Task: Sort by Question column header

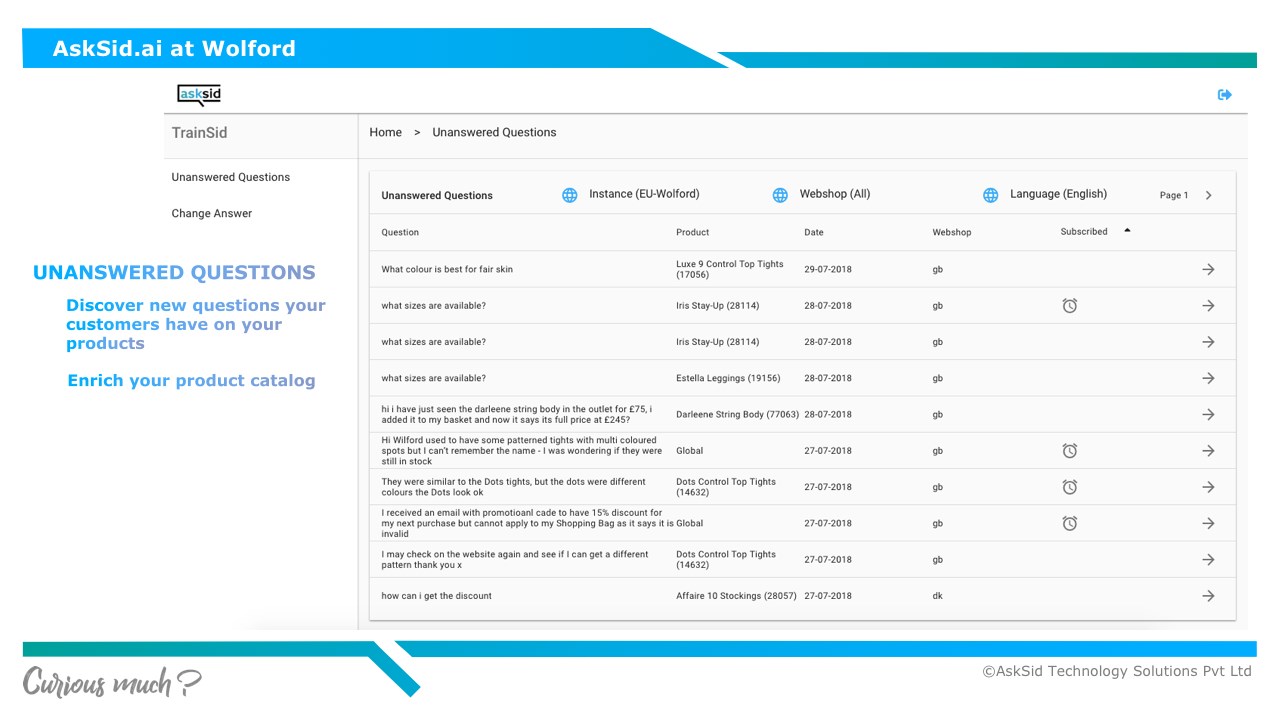Action: [x=400, y=232]
